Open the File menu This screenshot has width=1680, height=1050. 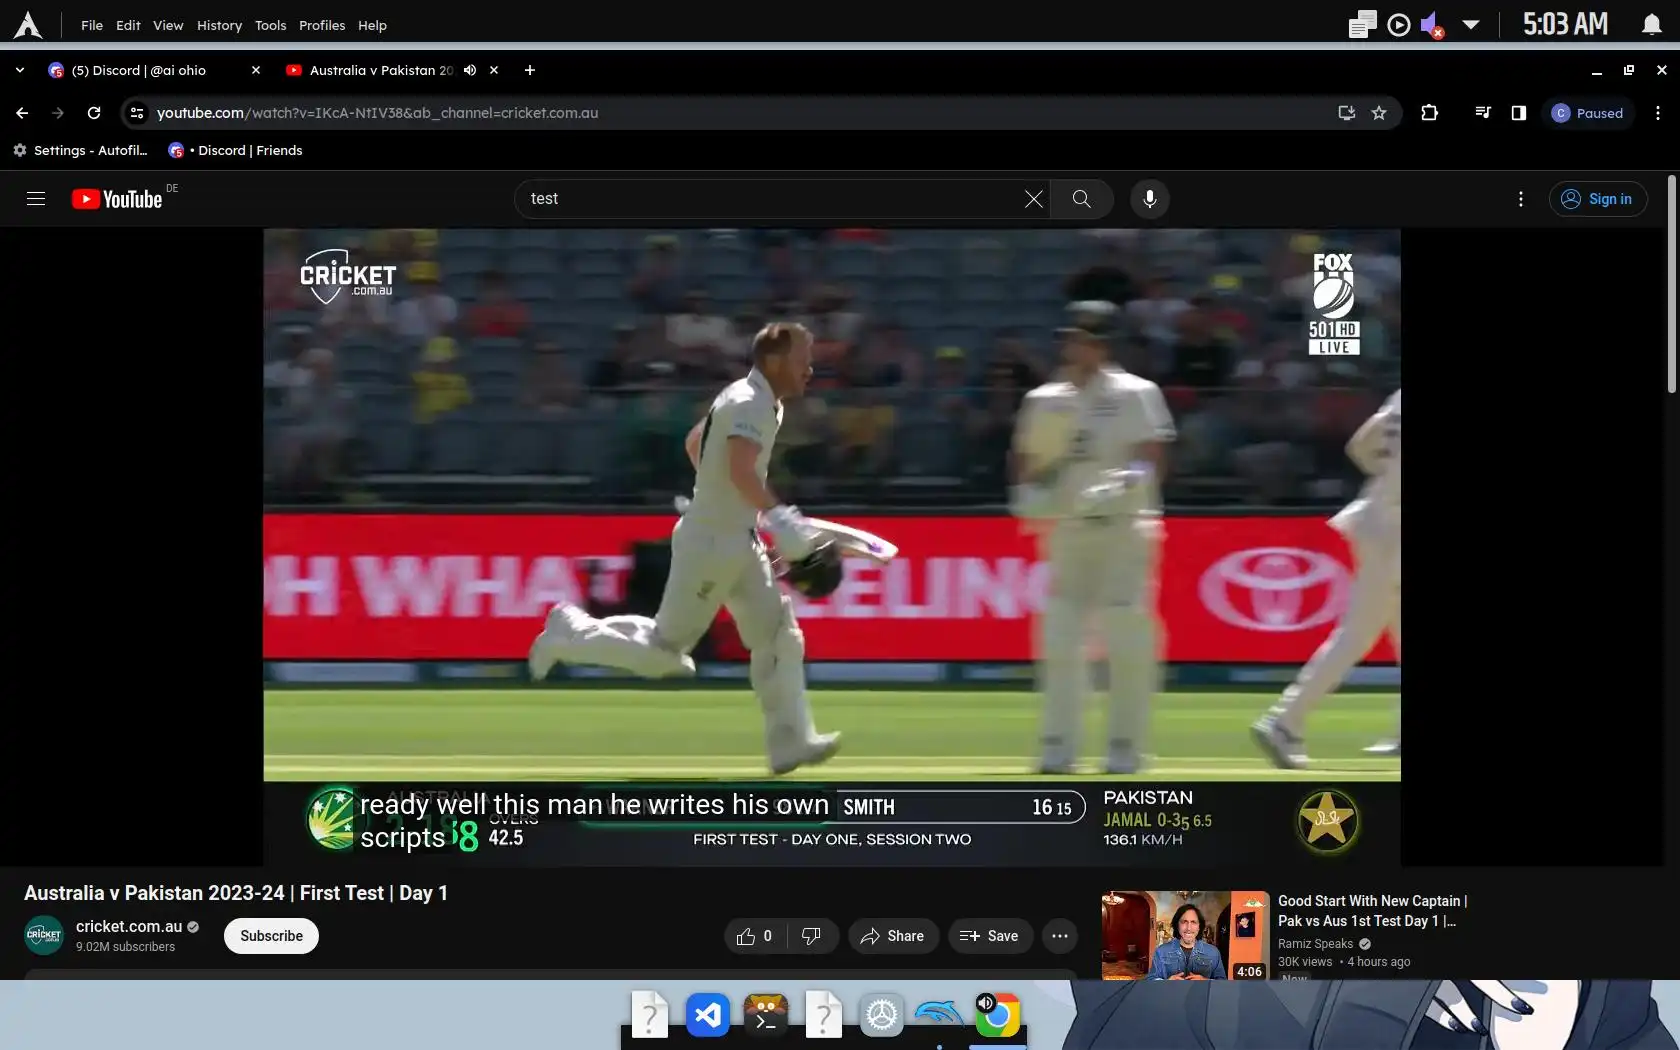tap(92, 25)
